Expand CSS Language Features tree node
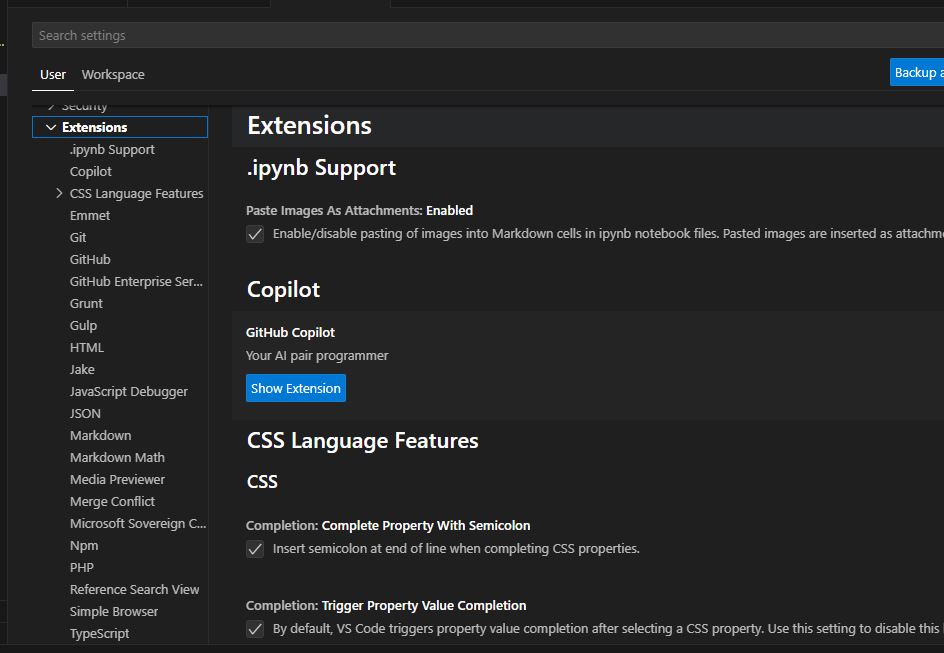 59,193
